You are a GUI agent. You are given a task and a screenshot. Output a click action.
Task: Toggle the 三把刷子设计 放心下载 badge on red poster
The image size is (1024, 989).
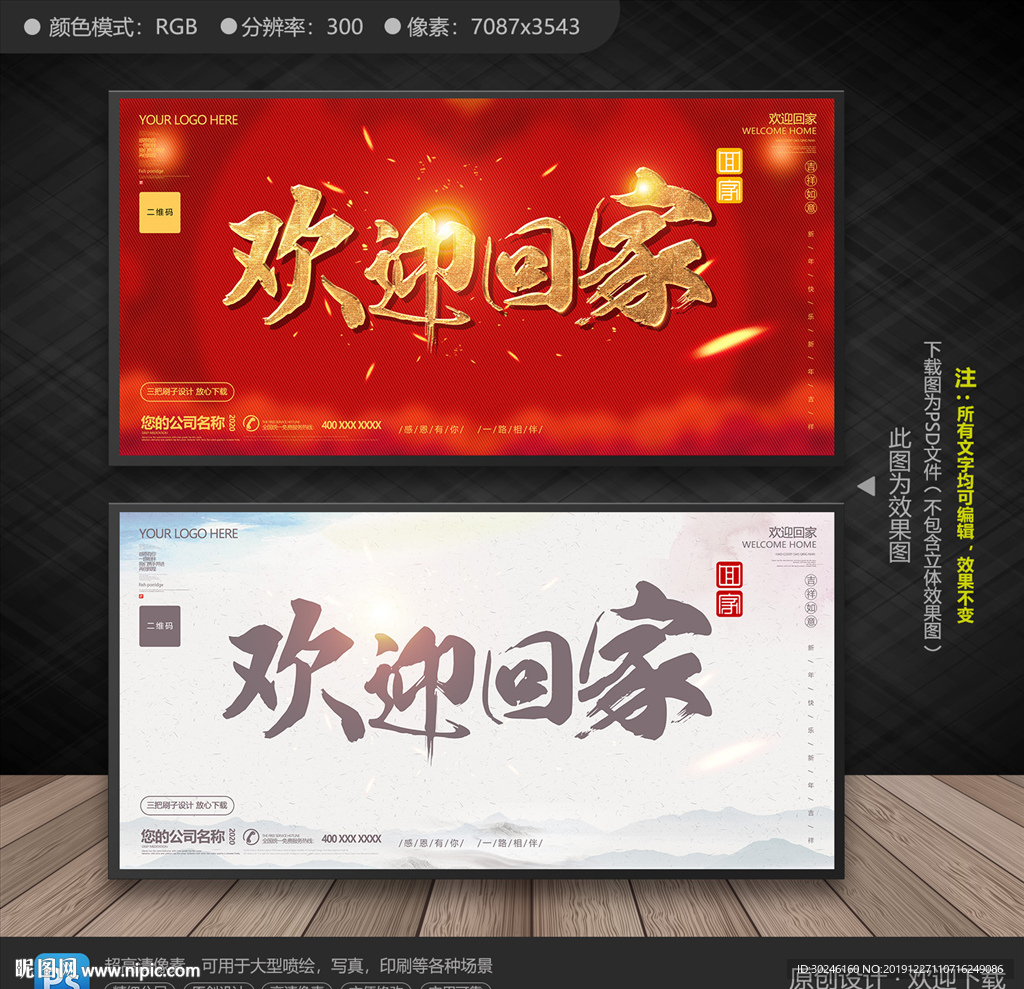pyautogui.click(x=187, y=392)
